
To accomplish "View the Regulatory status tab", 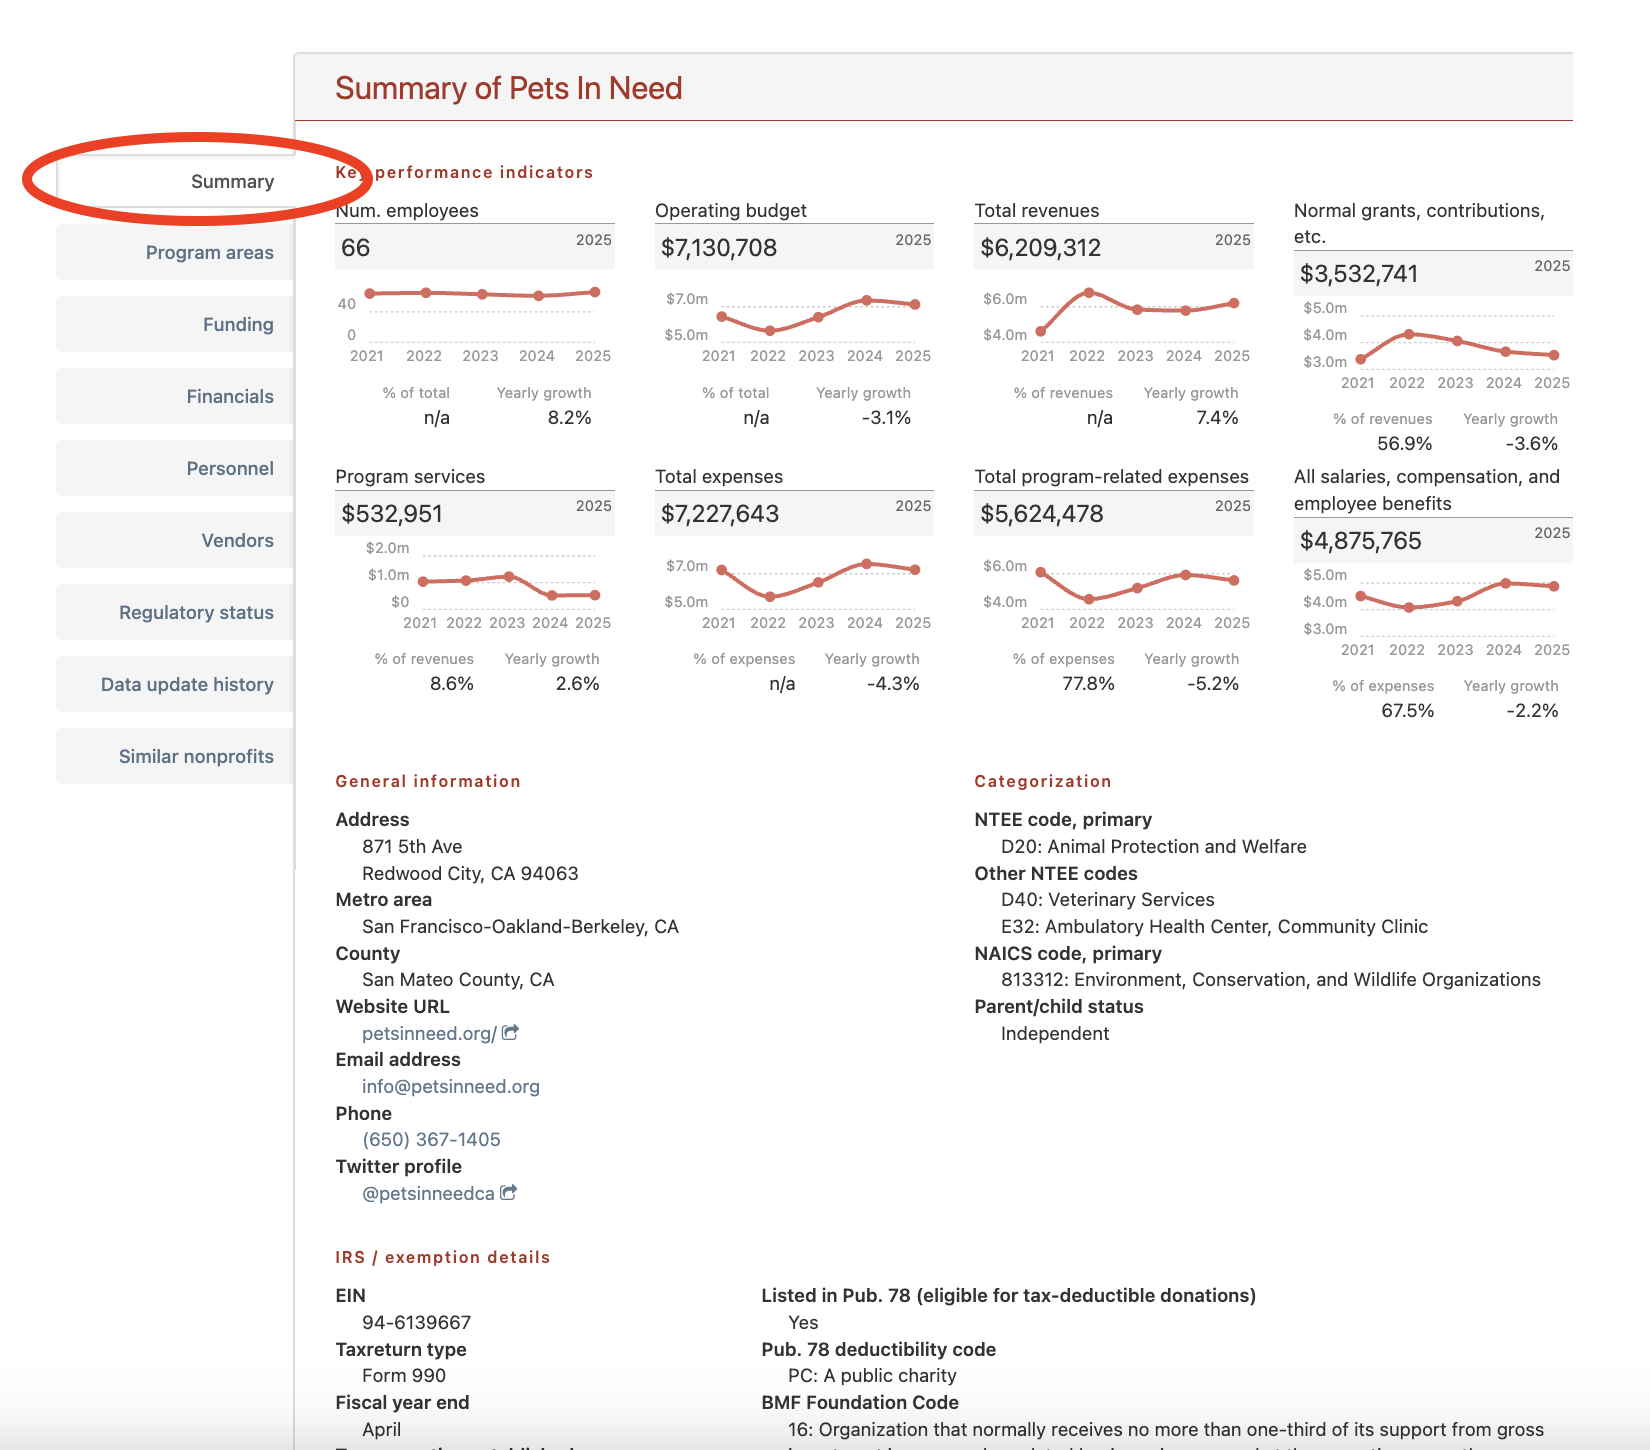I will (176, 613).
